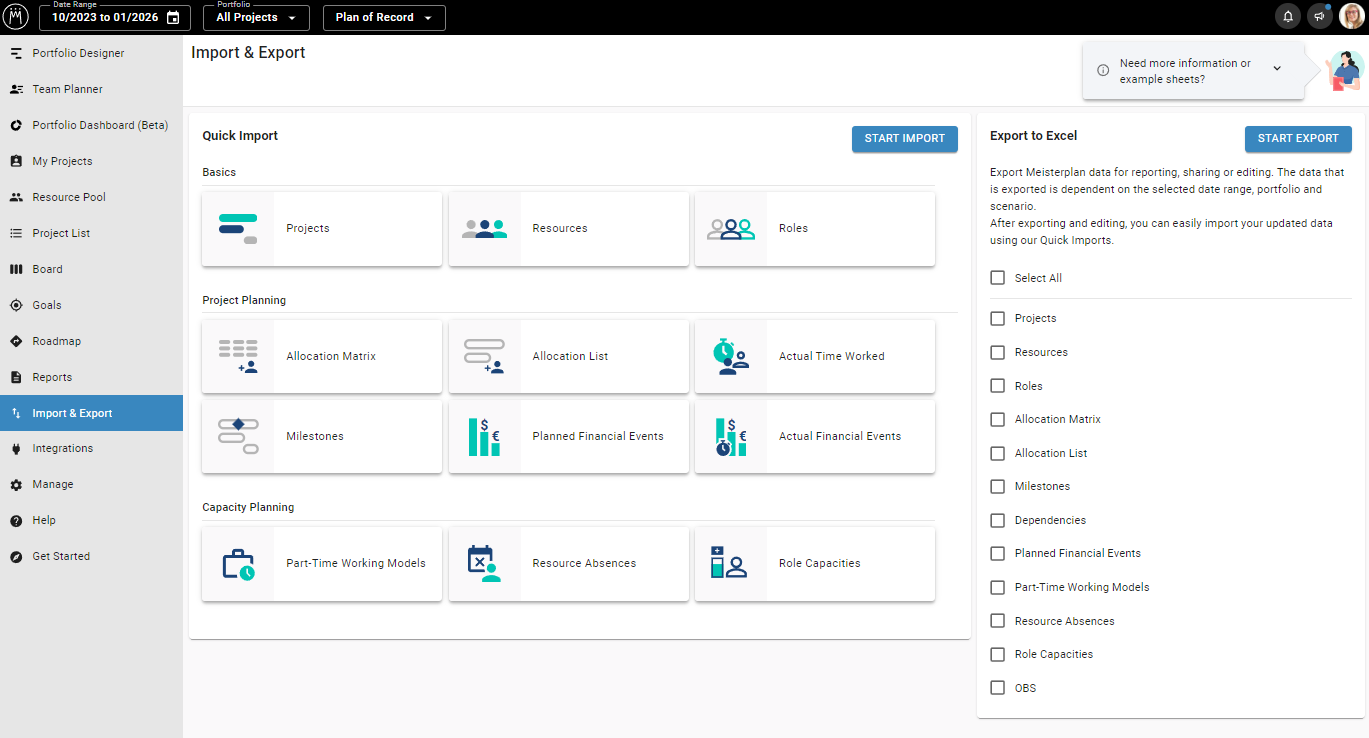Click the Help question mark icon
This screenshot has width=1369, height=738.
[x=16, y=520]
